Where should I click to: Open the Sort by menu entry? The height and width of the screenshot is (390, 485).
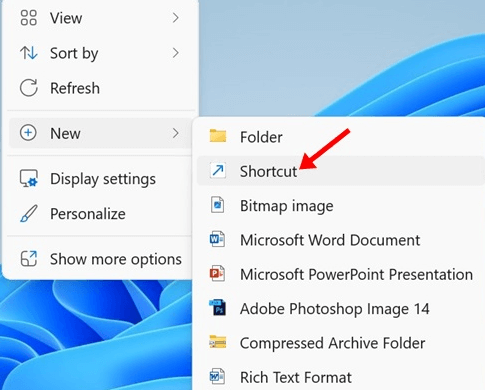pos(99,53)
